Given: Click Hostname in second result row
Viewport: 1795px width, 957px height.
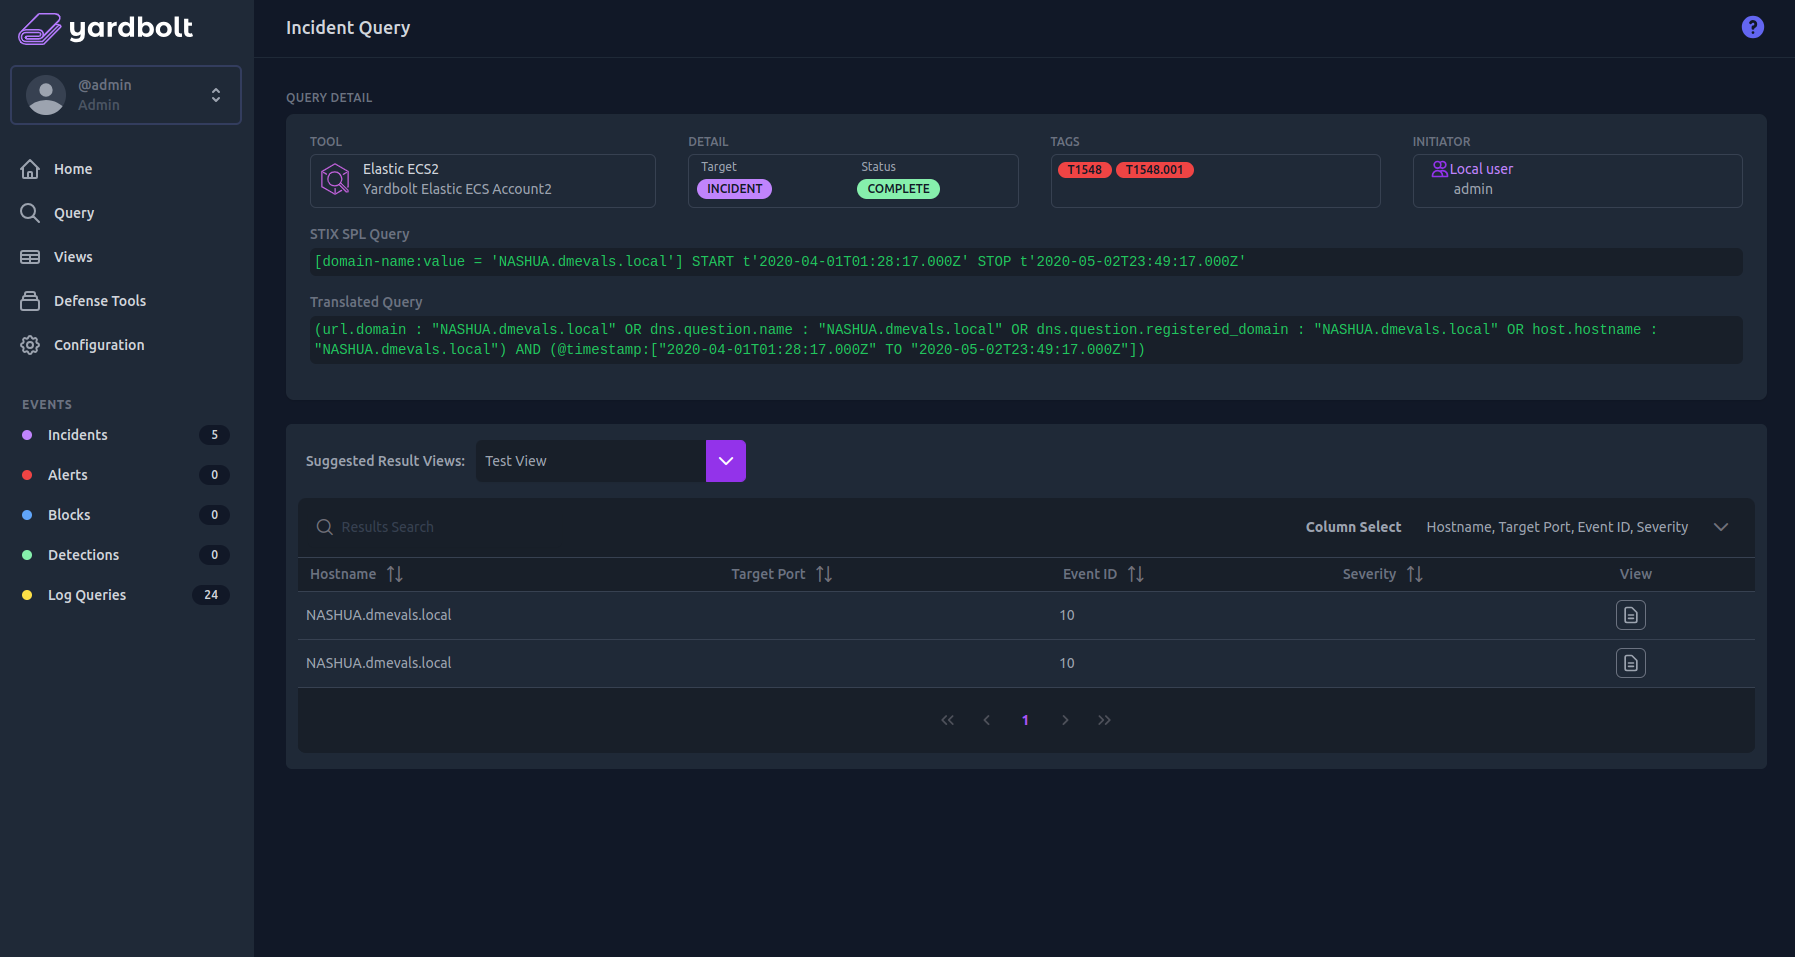Looking at the screenshot, I should [x=378, y=663].
